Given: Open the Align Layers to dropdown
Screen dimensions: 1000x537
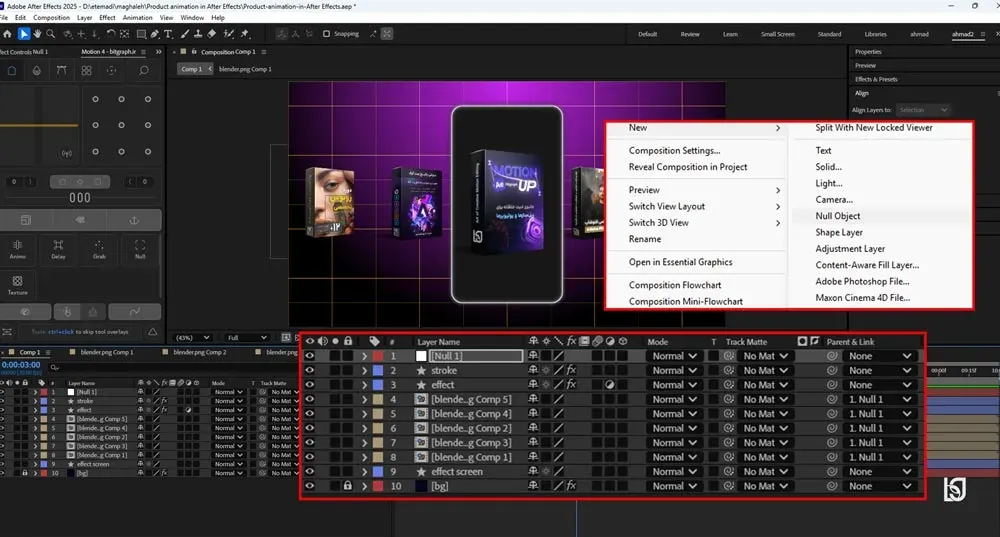Looking at the screenshot, I should click(x=923, y=110).
